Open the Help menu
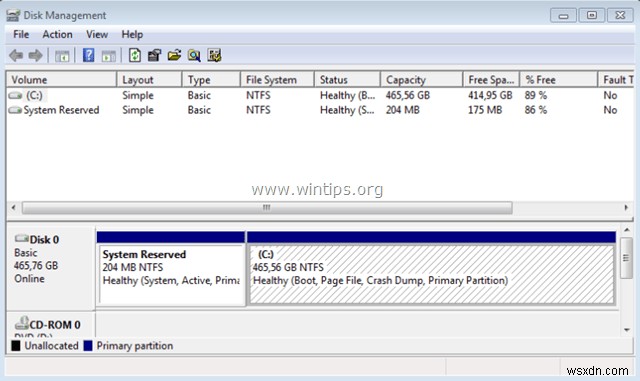Screen dimensions: 640x381 tap(132, 34)
